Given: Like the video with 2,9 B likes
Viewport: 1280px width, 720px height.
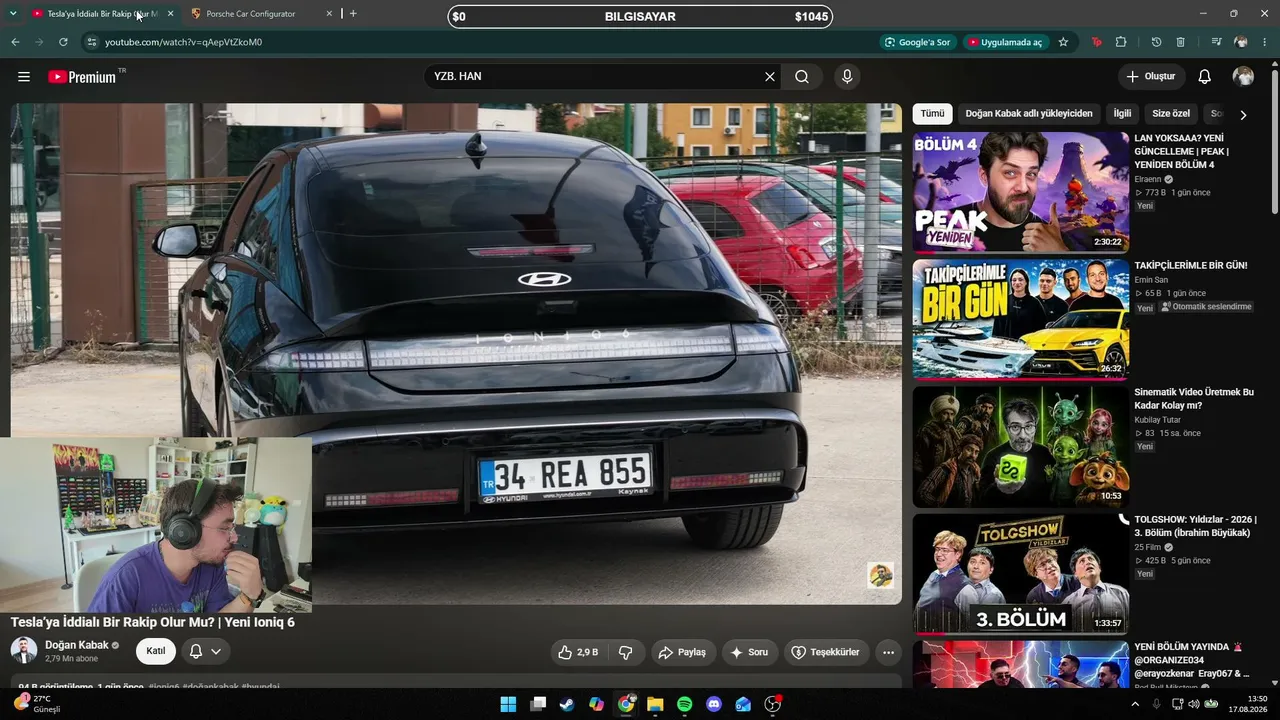Looking at the screenshot, I should click(578, 652).
